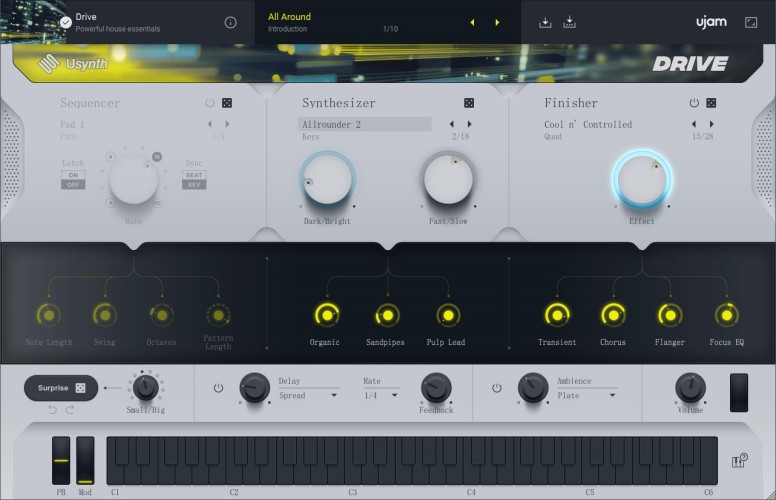Viewport: 776px width, 500px height.
Task: Toggle the Delay power button
Action: click(218, 388)
